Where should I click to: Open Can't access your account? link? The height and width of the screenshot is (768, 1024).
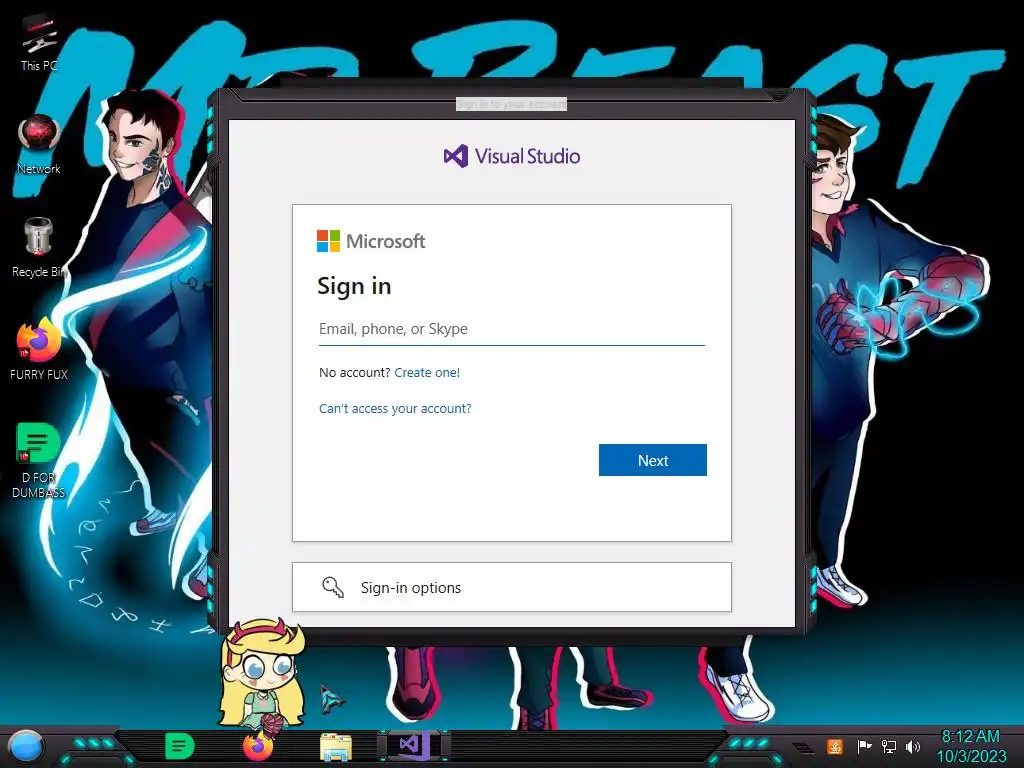[395, 409]
